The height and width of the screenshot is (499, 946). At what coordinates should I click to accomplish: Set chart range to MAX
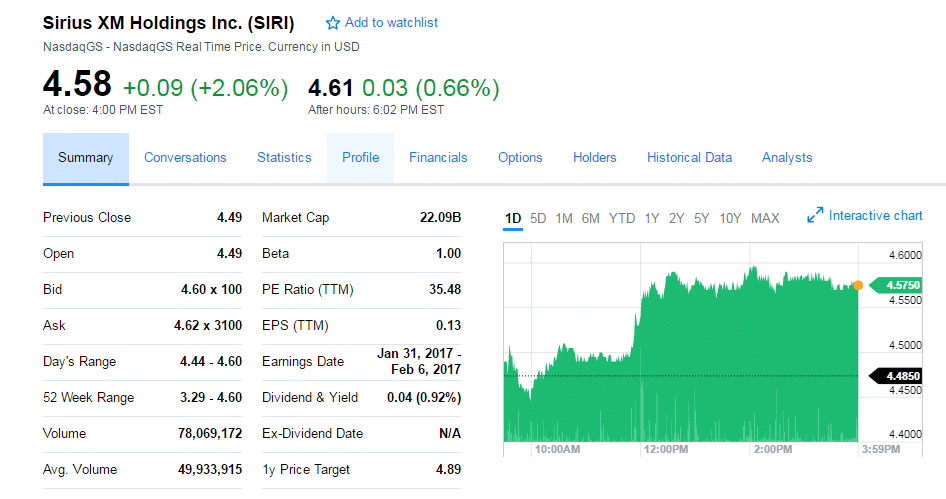765,218
